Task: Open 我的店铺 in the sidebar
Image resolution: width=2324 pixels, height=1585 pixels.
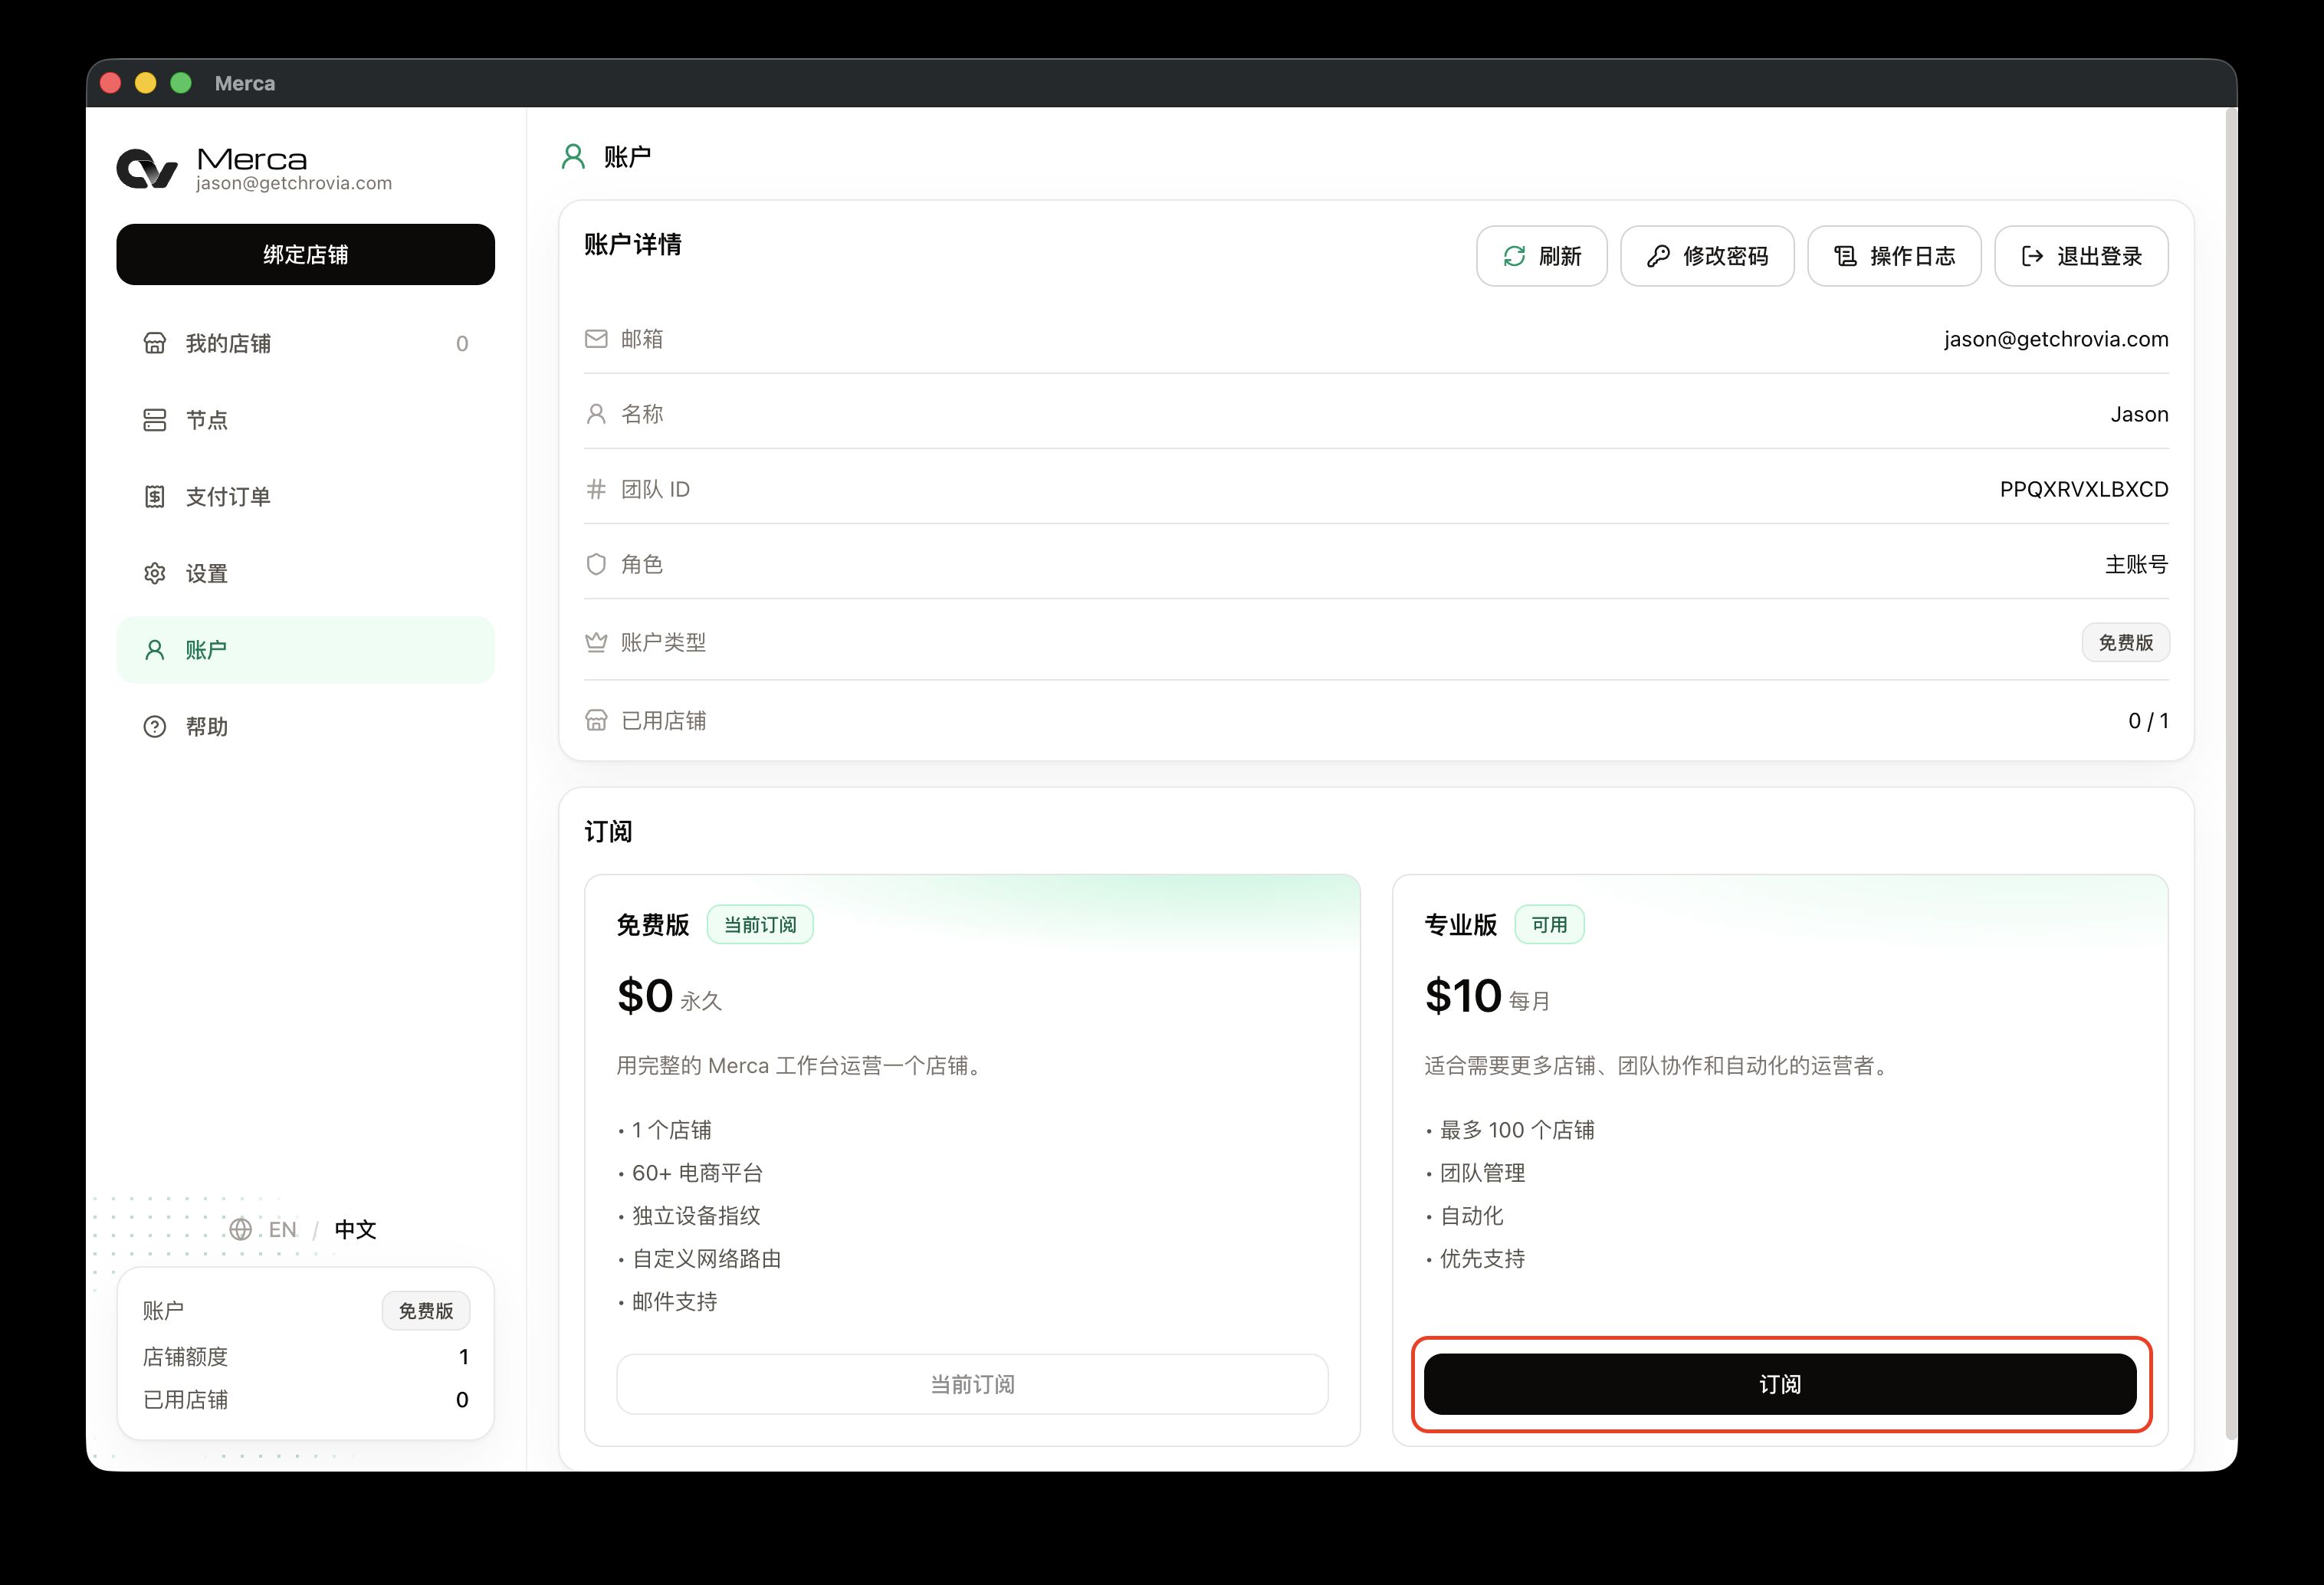Action: tap(305, 343)
